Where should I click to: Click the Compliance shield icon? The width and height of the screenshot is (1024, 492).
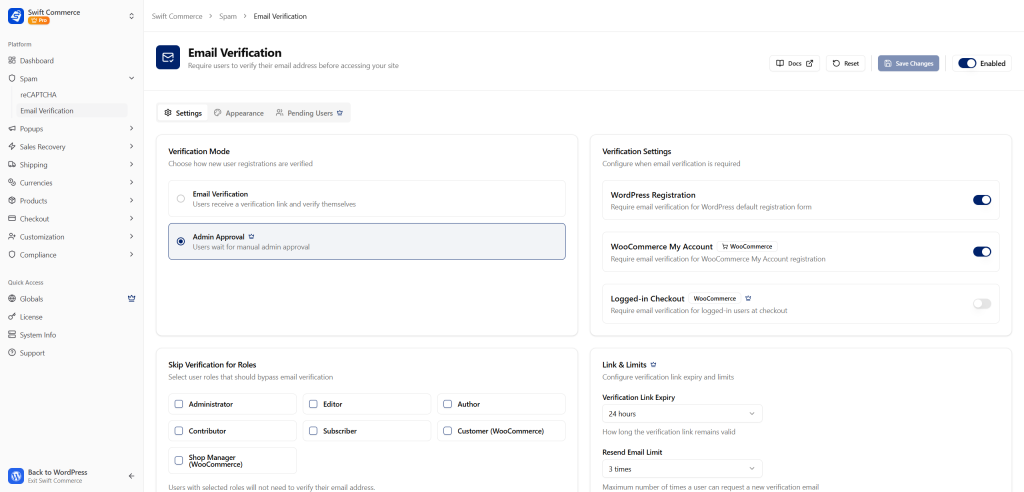12,255
